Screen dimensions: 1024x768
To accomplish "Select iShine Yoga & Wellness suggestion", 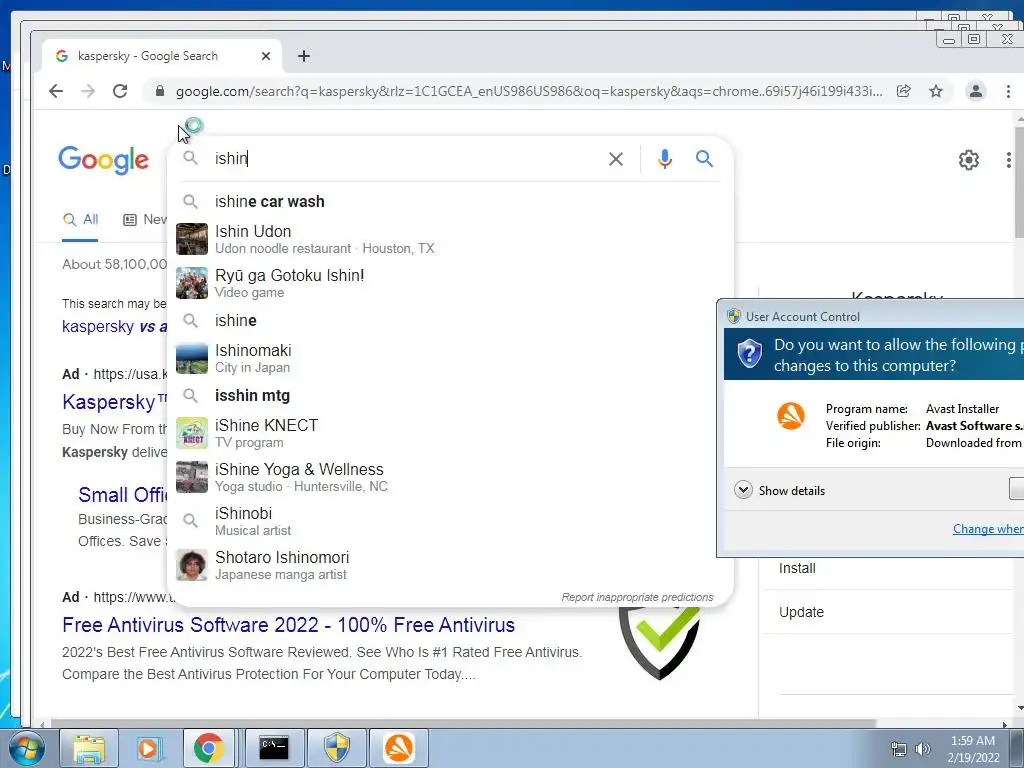I will pyautogui.click(x=451, y=477).
